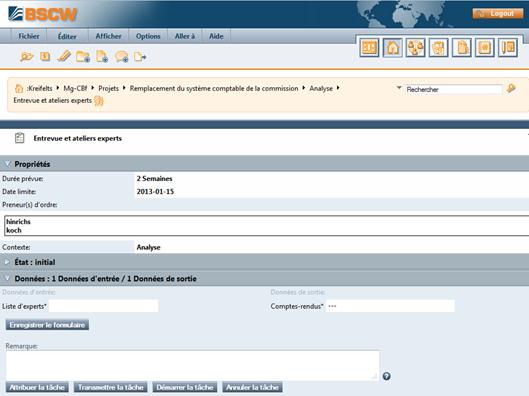The image size is (529, 396).
Task: Open the home workspace icon in top-right toolbar
Action: point(392,48)
